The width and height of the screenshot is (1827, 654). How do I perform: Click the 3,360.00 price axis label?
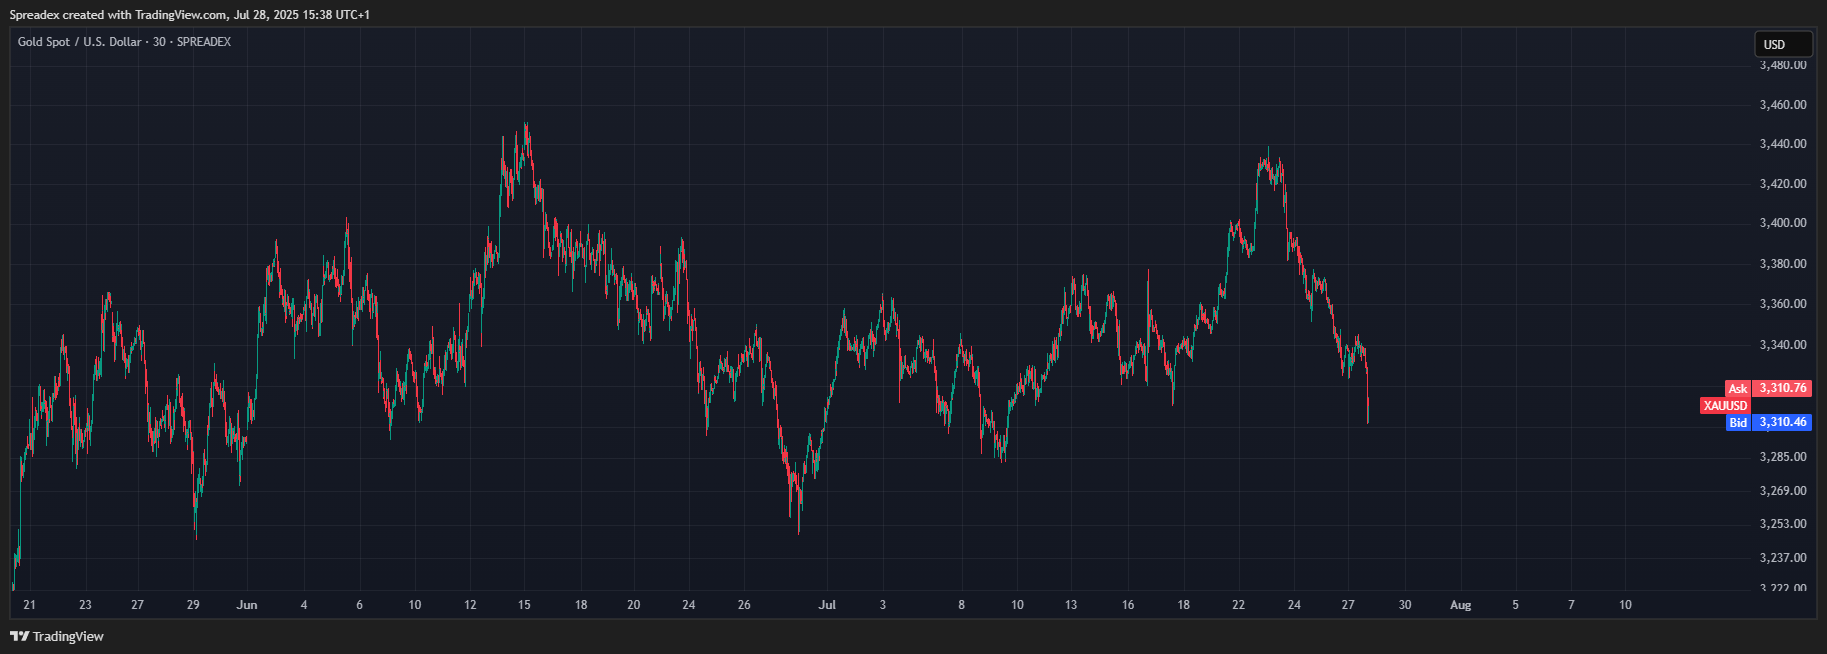1783,304
